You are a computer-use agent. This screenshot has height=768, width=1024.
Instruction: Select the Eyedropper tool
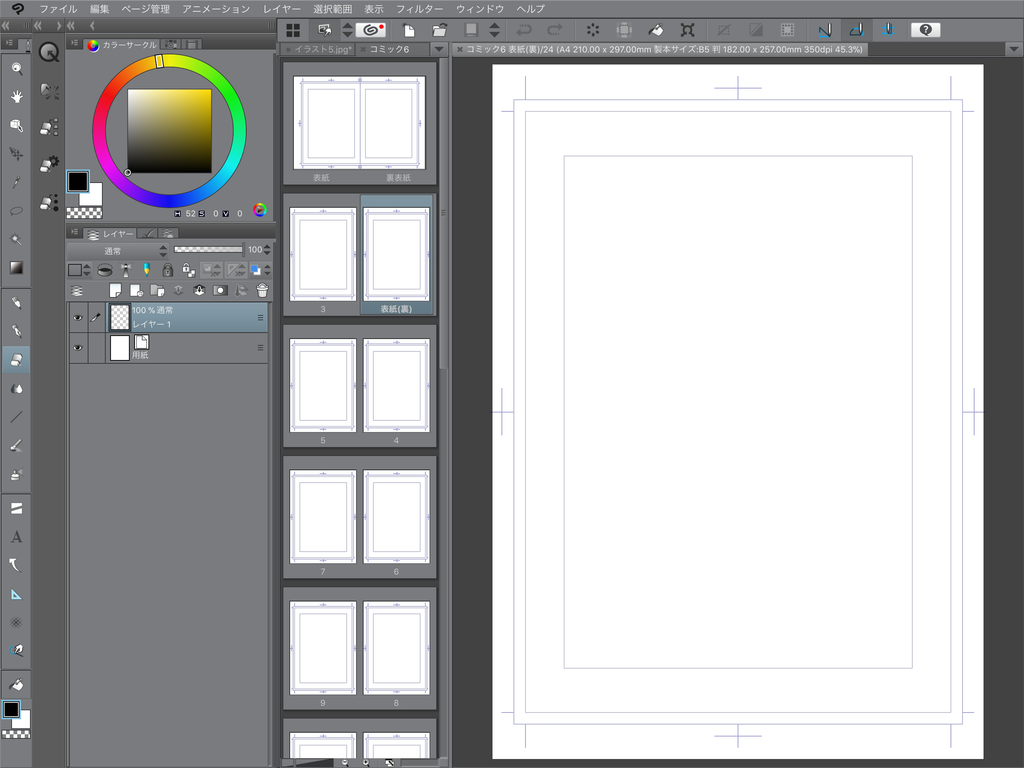pyautogui.click(x=16, y=183)
